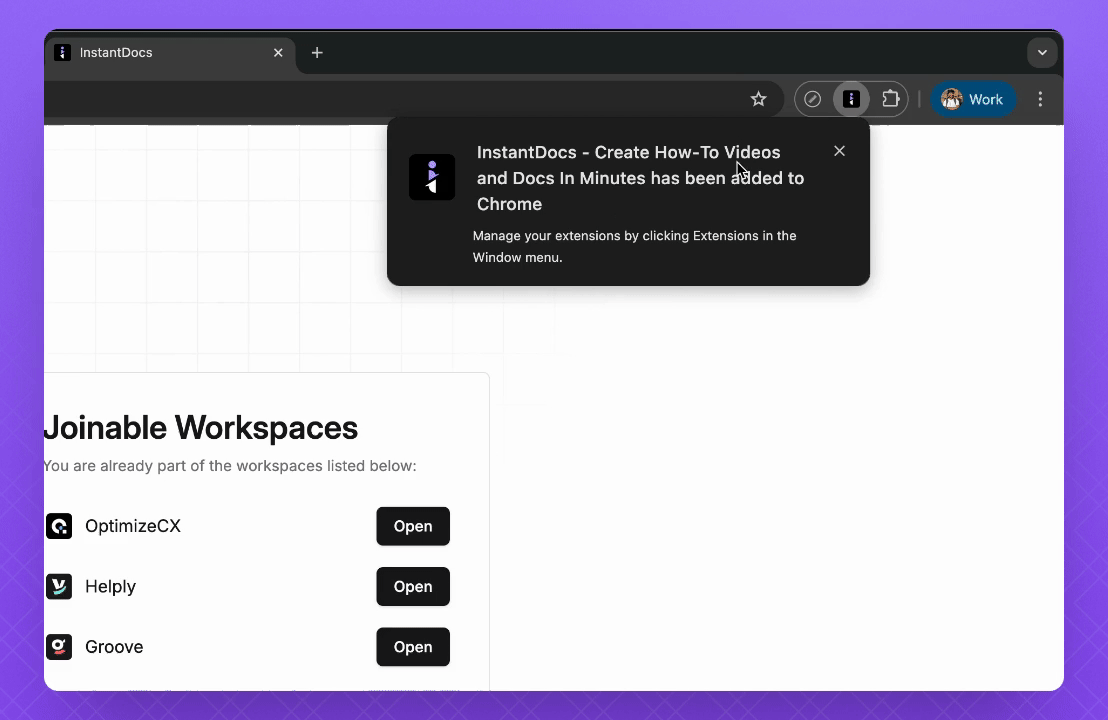
Task: Click the InstantDocs tab favicon
Action: coord(62,53)
